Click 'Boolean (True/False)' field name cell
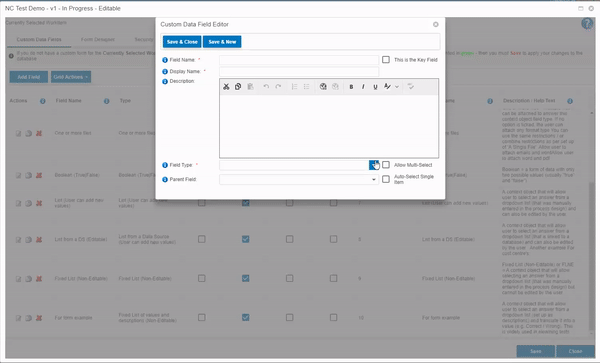Image resolution: width=600 pixels, height=363 pixels. [x=77, y=175]
